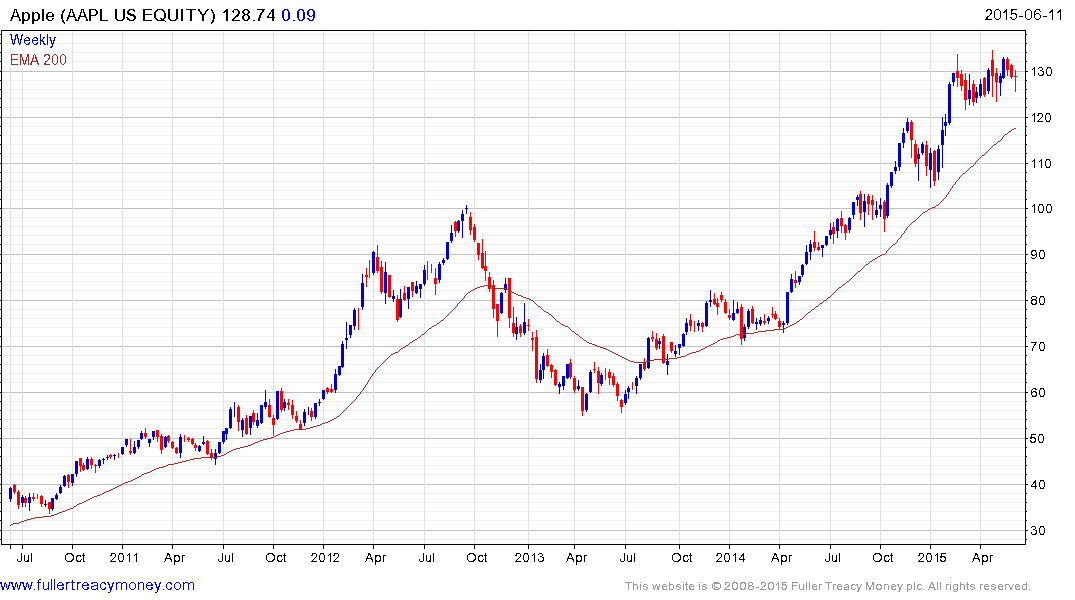
Task: Click the 50 price axis label
Action: tap(1038, 439)
